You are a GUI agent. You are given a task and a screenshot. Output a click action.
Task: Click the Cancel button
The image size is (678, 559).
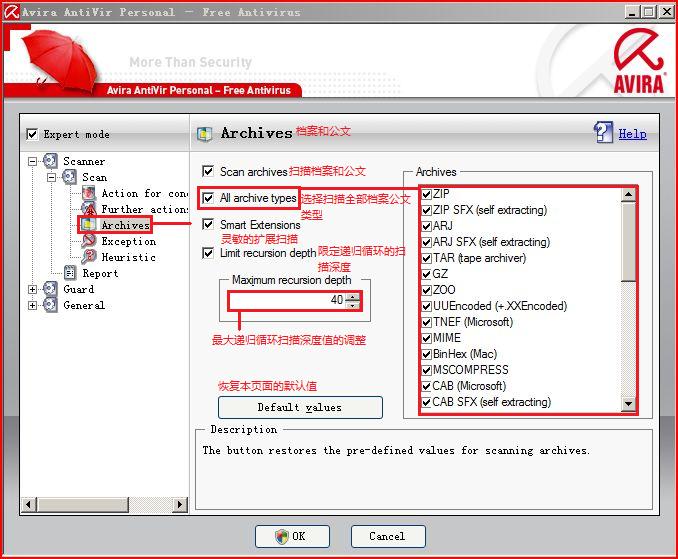click(x=388, y=537)
